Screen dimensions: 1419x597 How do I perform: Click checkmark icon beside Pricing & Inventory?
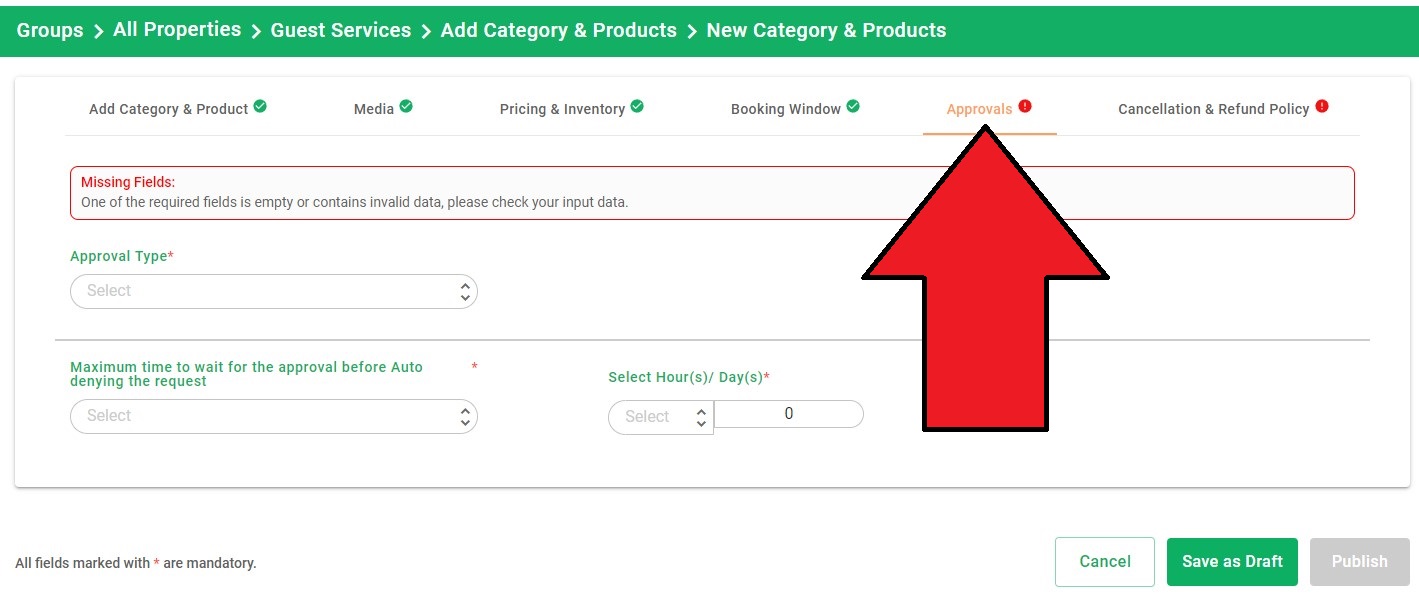point(637,106)
